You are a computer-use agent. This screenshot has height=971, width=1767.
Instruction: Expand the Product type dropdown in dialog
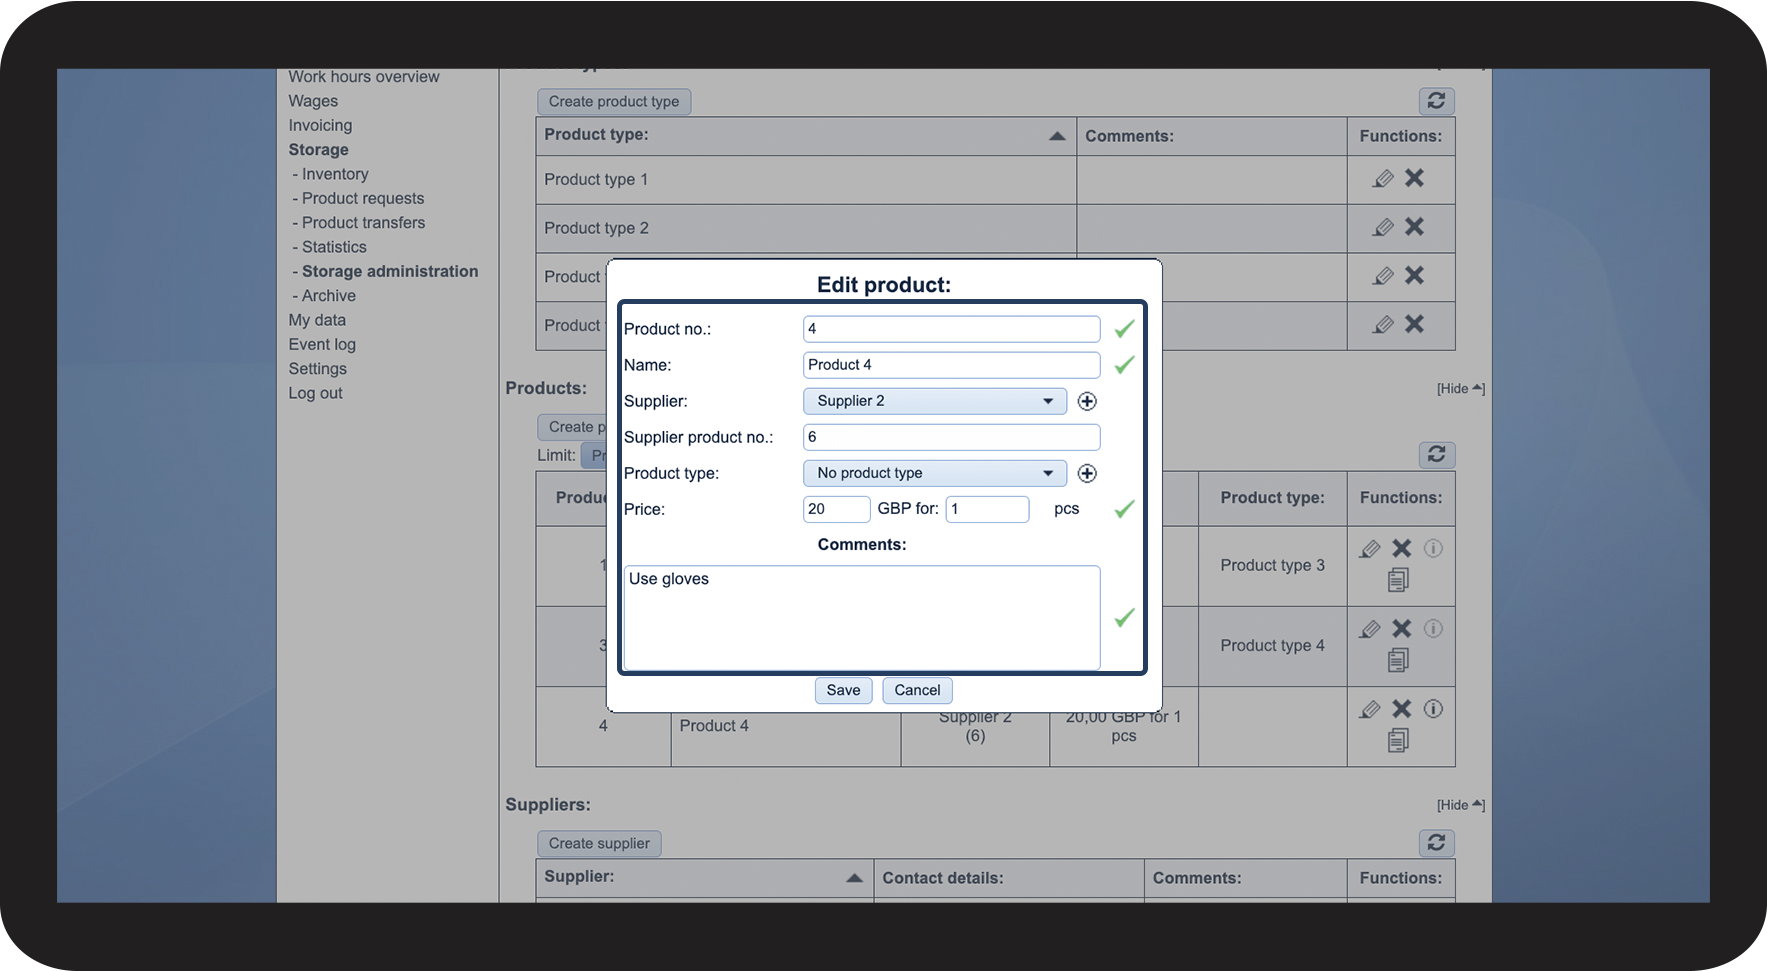tap(934, 473)
